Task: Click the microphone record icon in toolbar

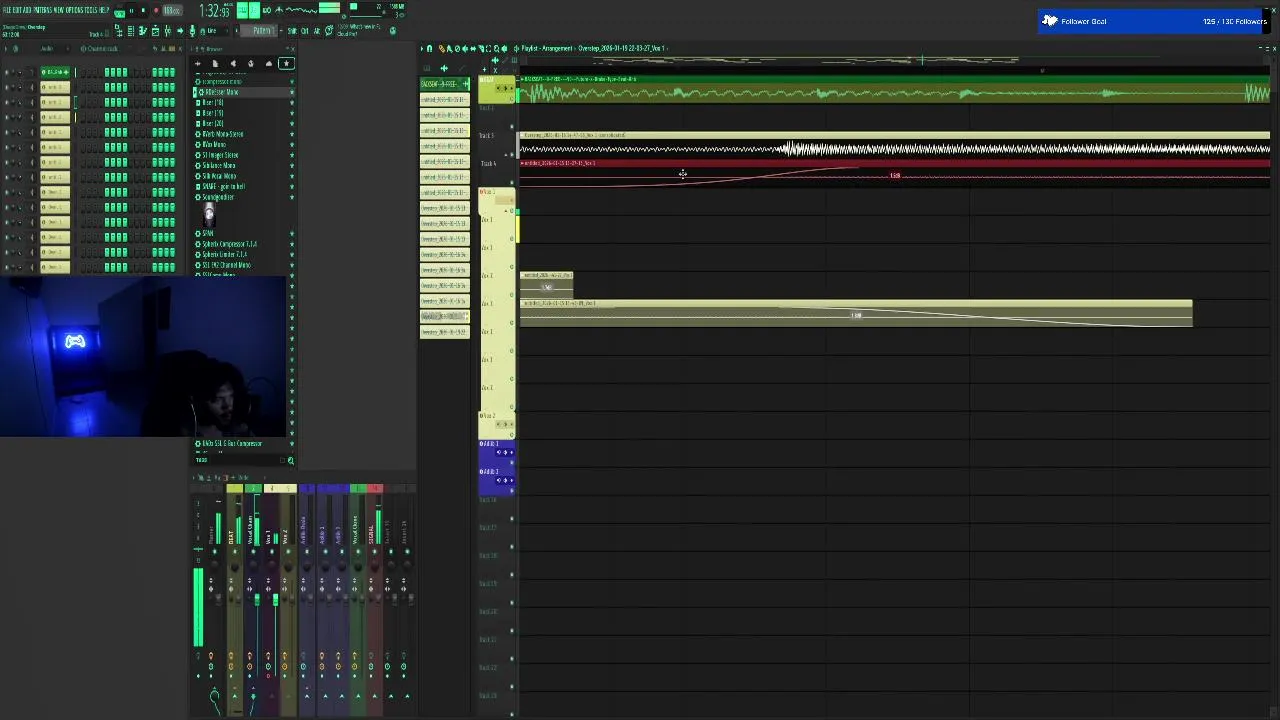Action: coord(192,31)
